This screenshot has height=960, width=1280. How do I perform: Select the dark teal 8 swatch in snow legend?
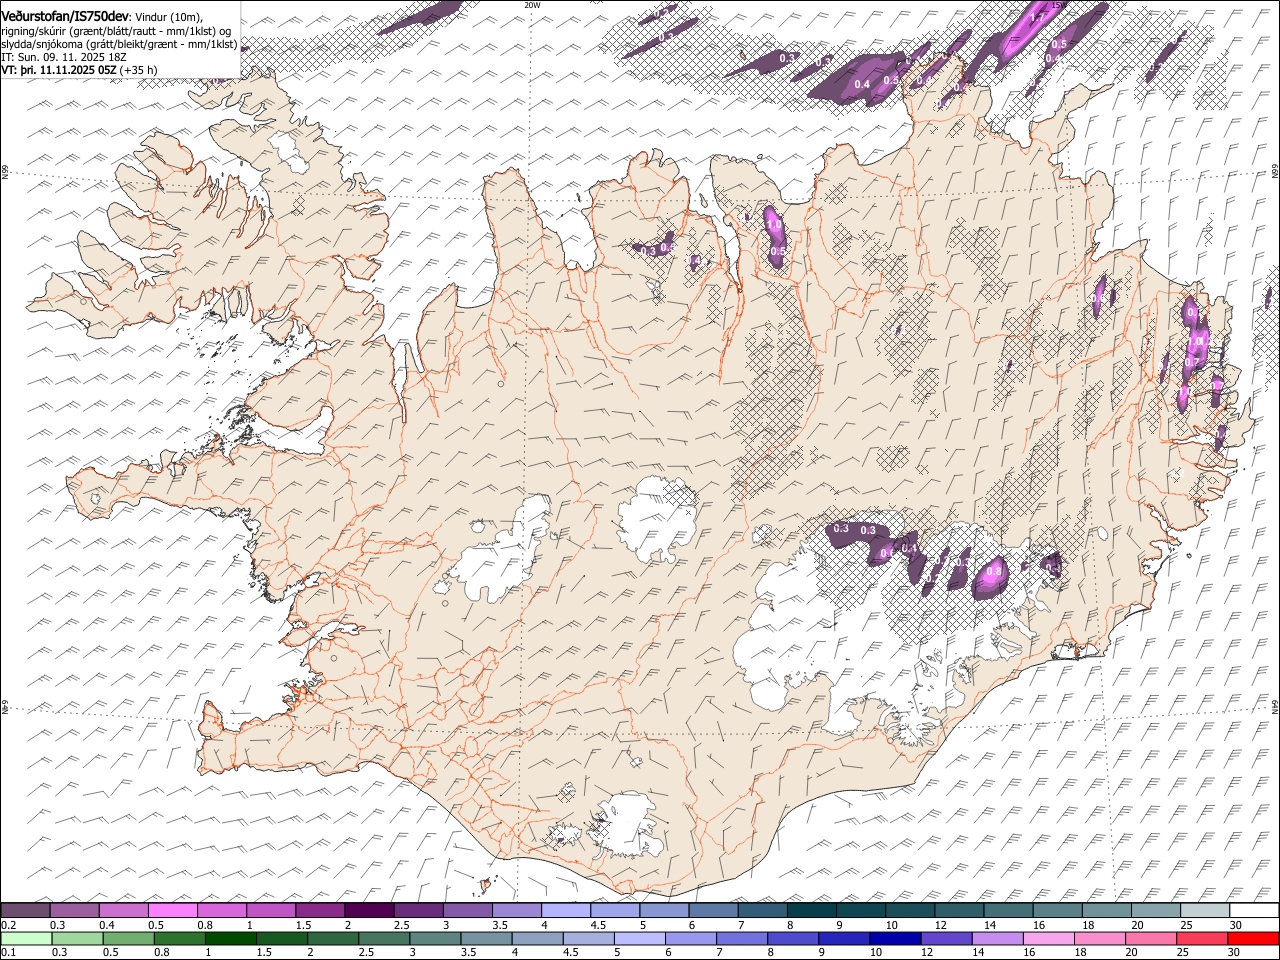[811, 911]
